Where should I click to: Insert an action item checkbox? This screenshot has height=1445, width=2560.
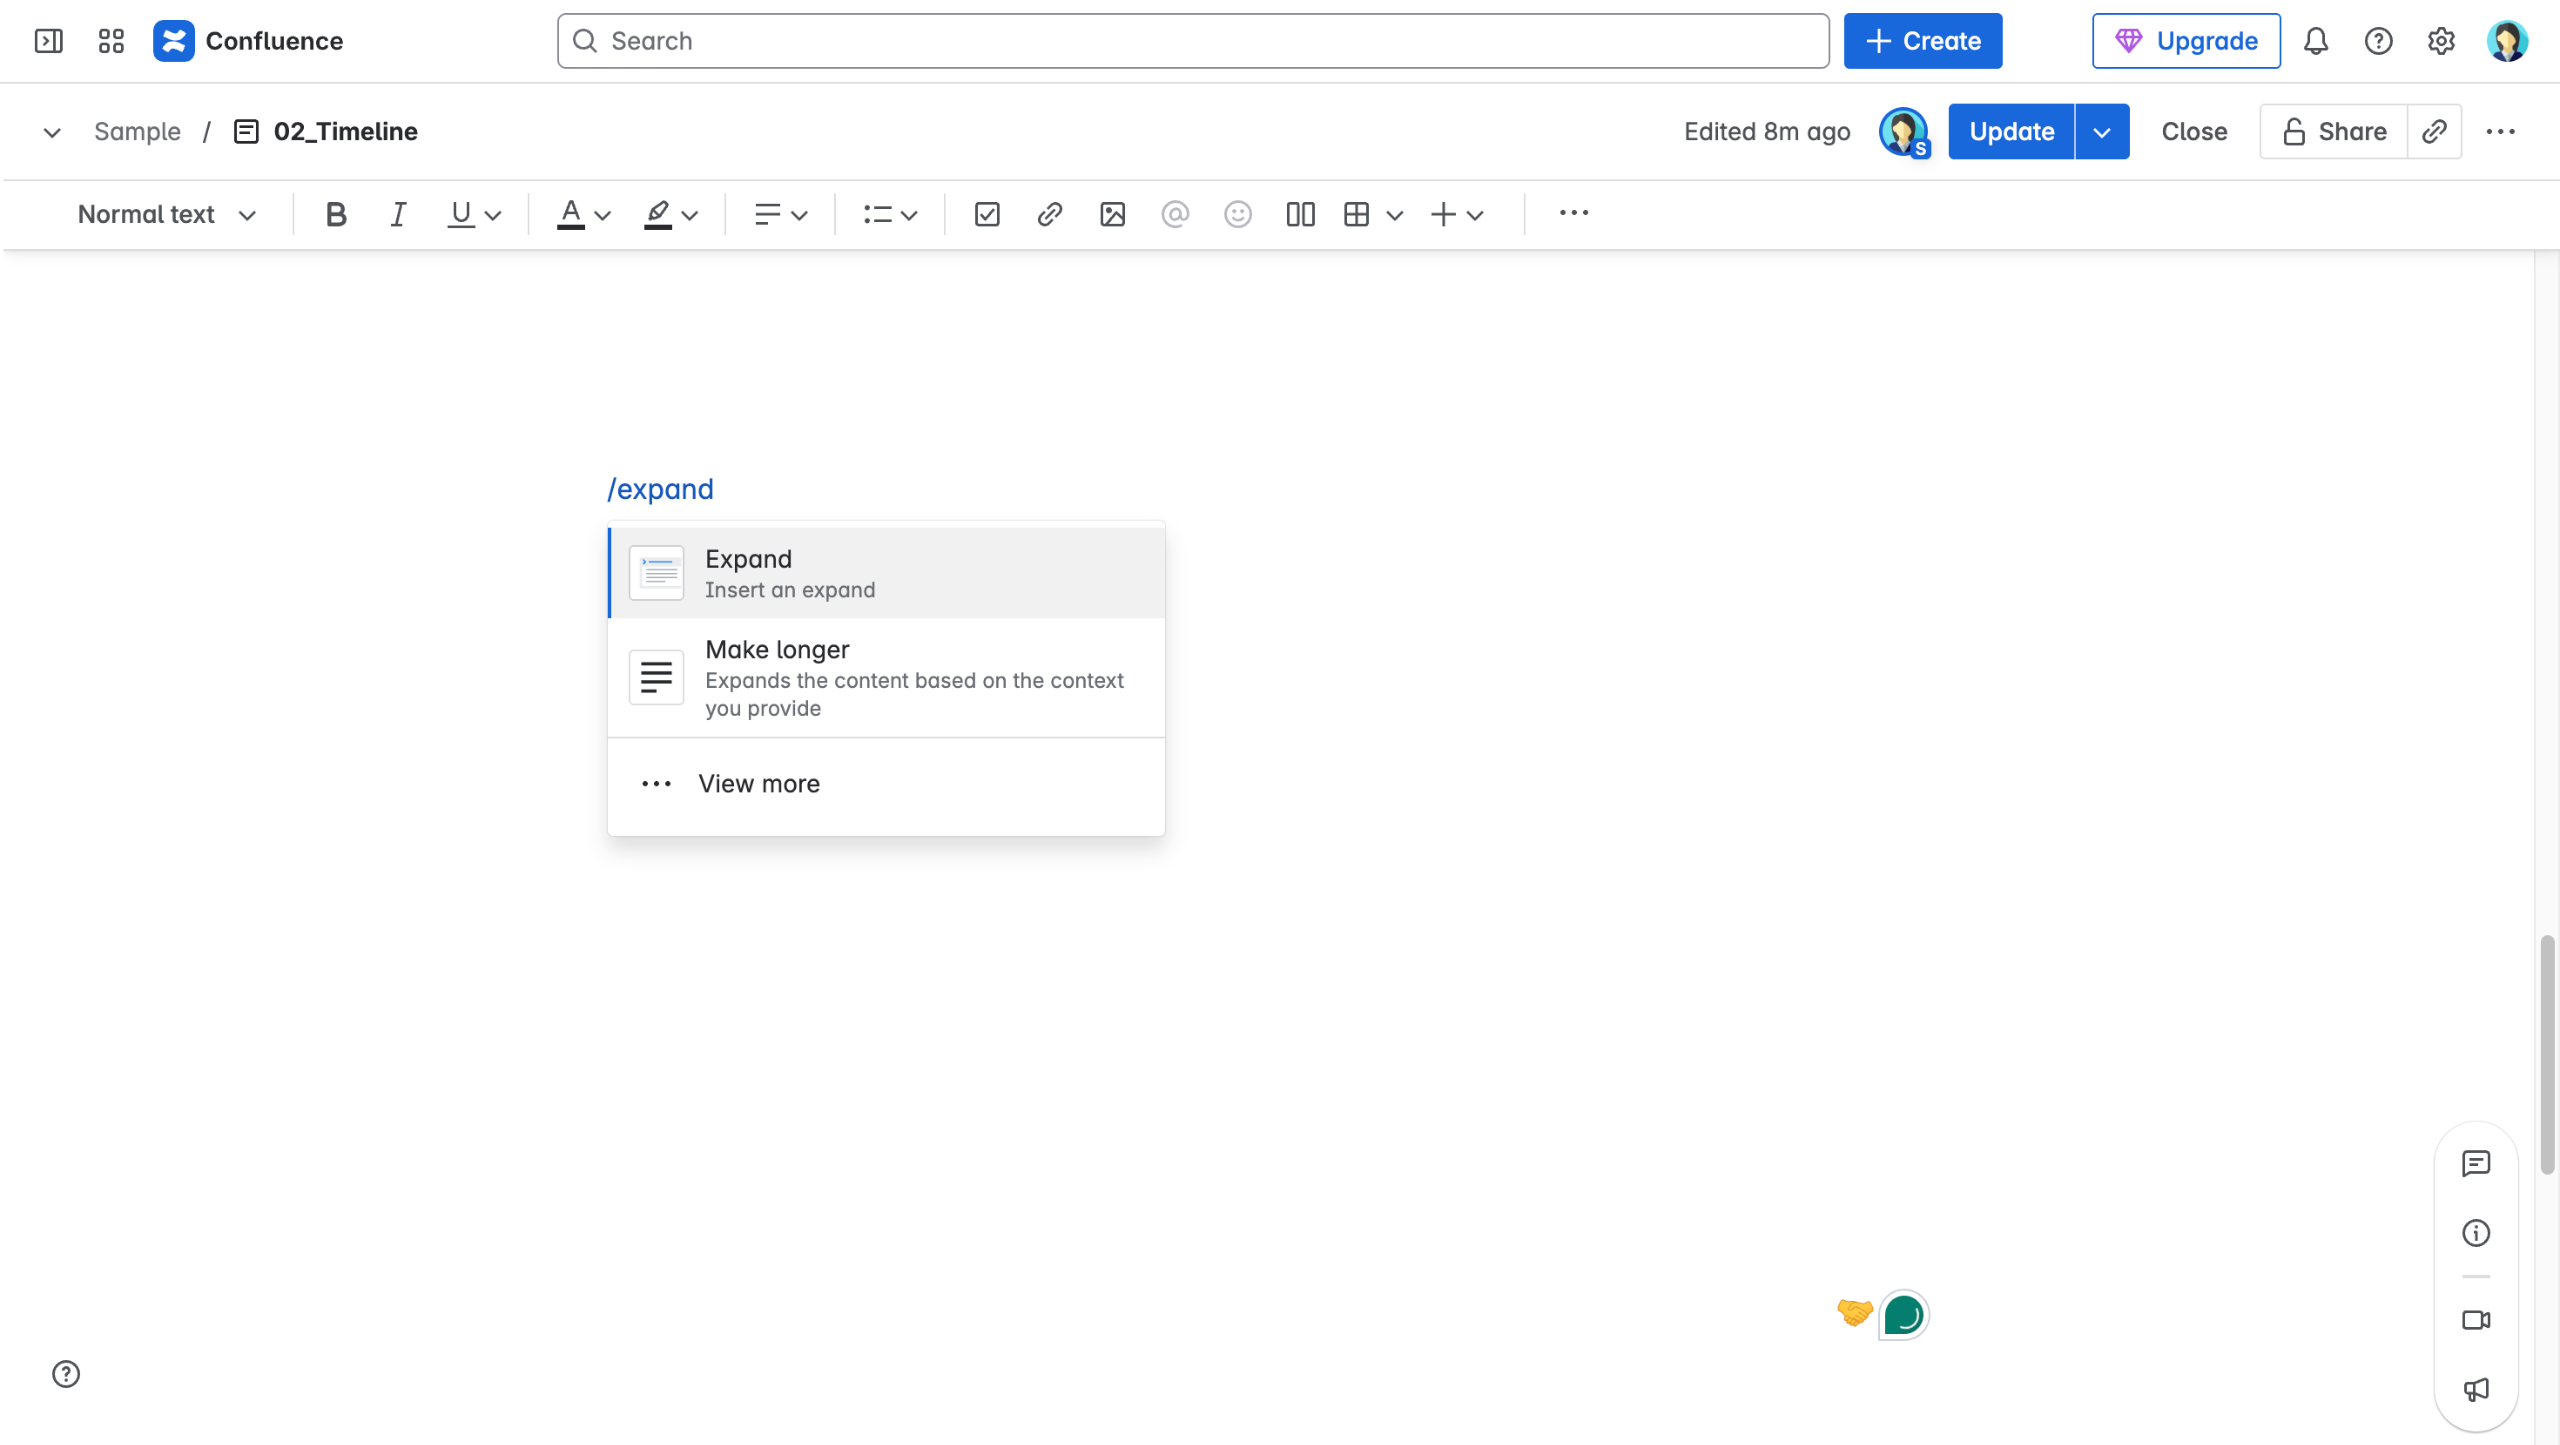tap(986, 214)
